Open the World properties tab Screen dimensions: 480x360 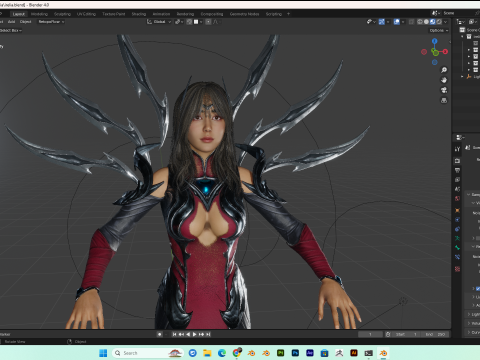pyautogui.click(x=457, y=198)
